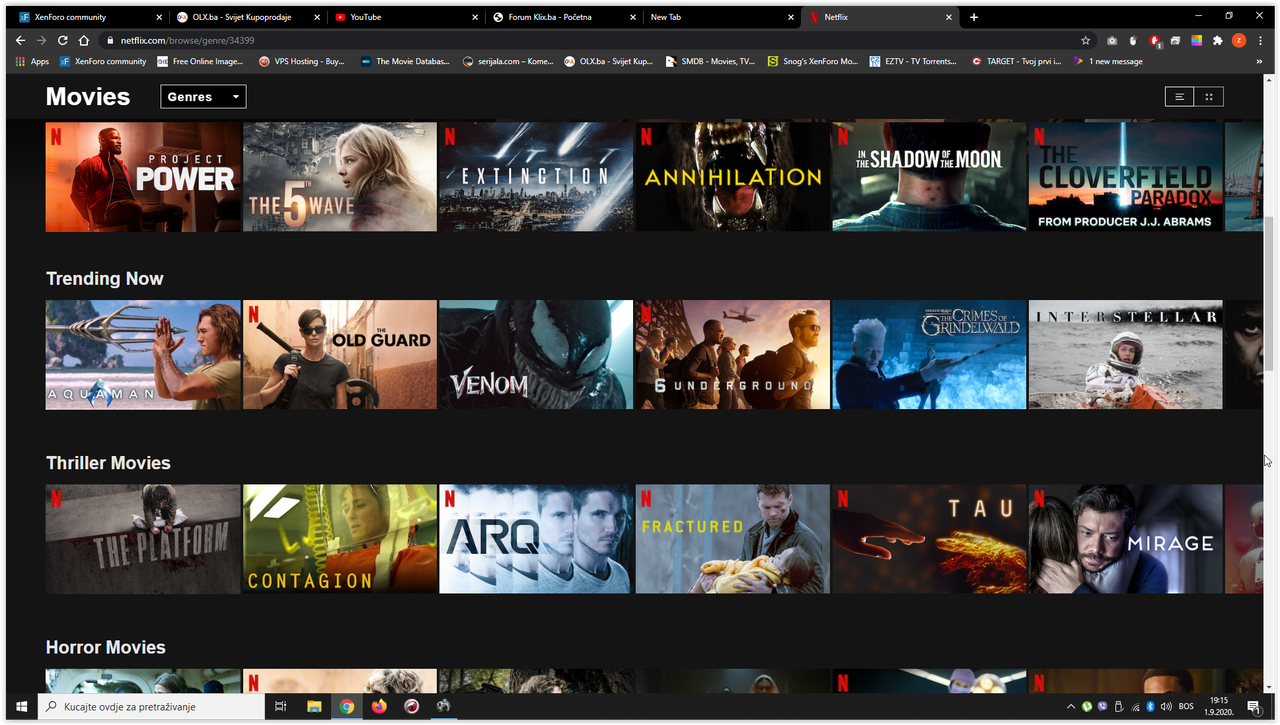Viewport: 1280px width, 725px height.
Task: Open uTorrent from the system tray
Action: pyautogui.click(x=1087, y=707)
